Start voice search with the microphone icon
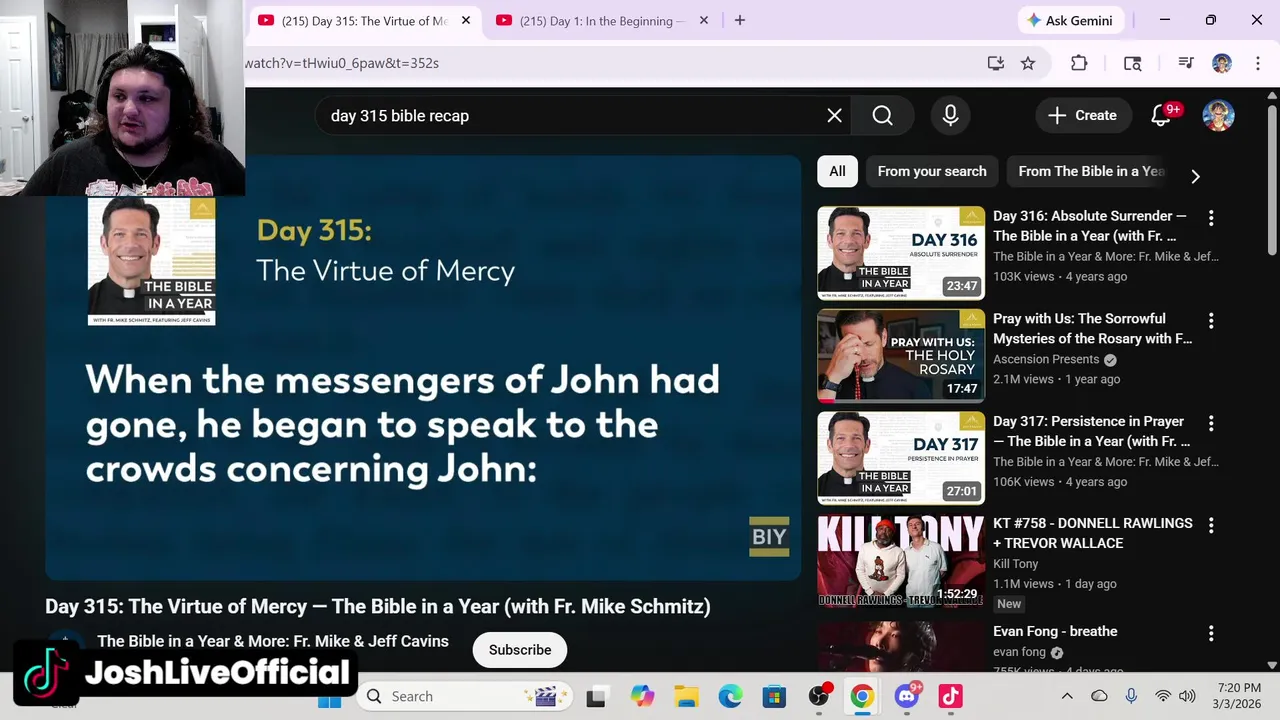Viewport: 1280px width, 720px height. click(950, 116)
